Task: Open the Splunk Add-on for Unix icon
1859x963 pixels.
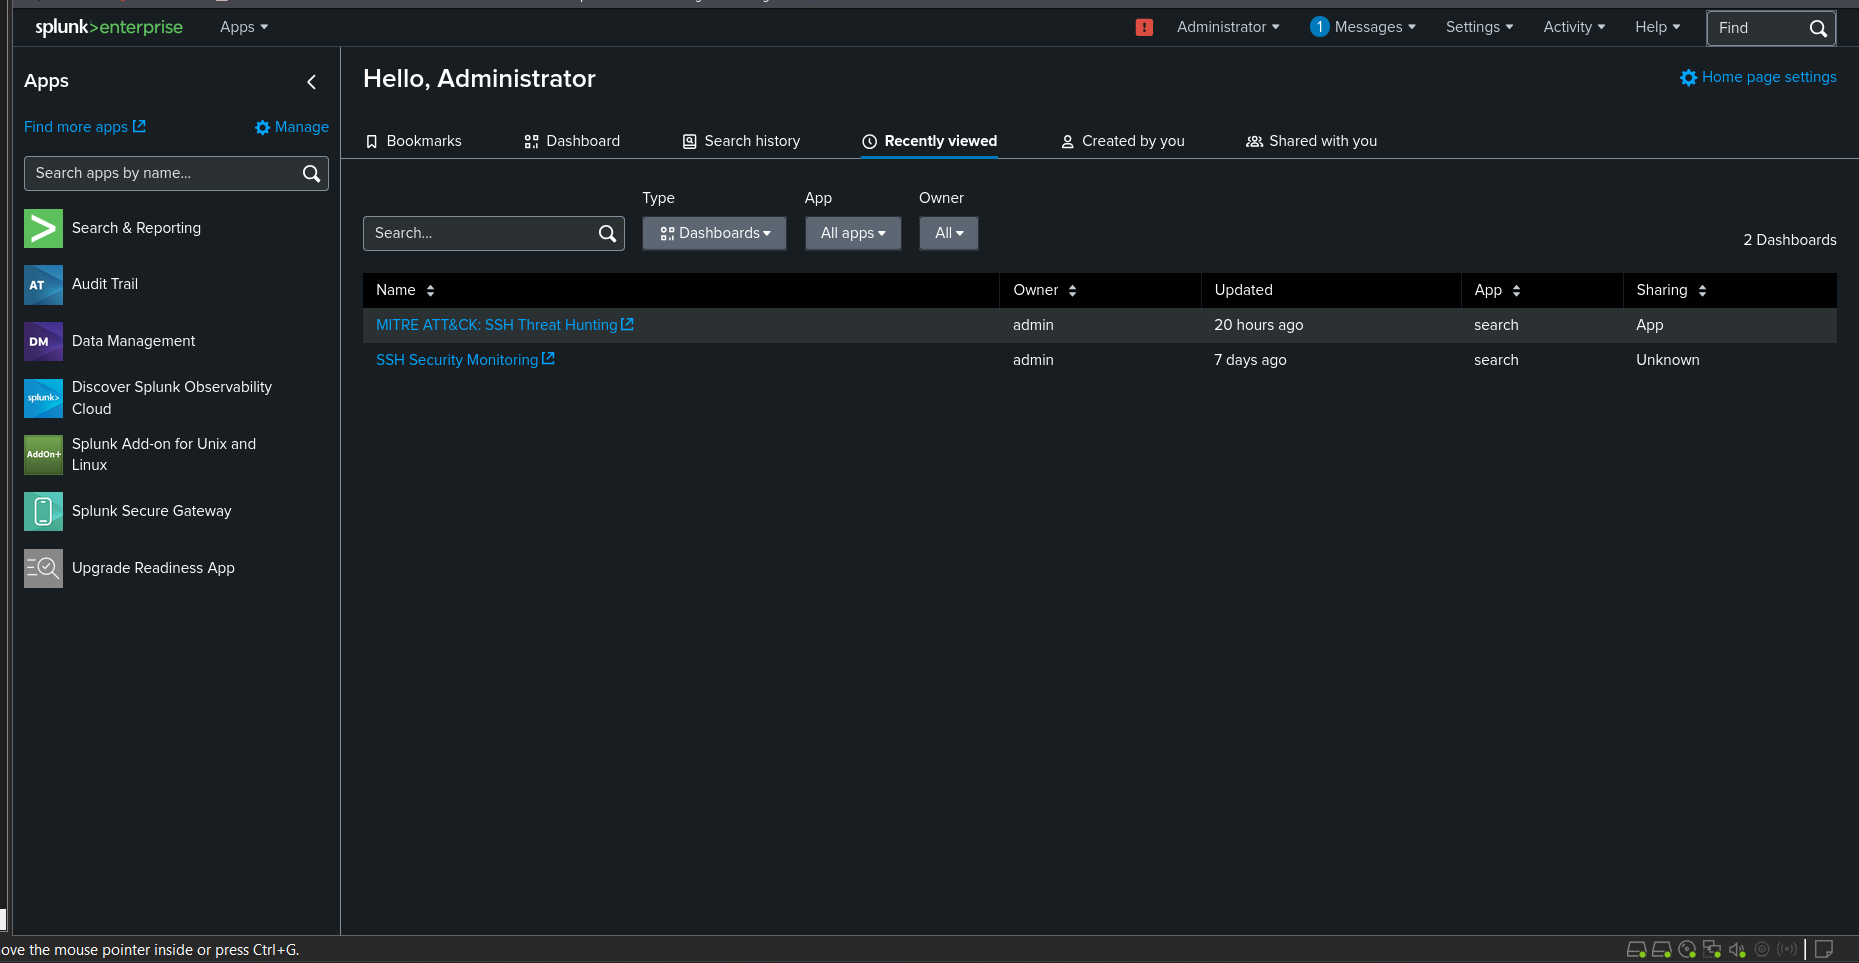Action: point(43,455)
